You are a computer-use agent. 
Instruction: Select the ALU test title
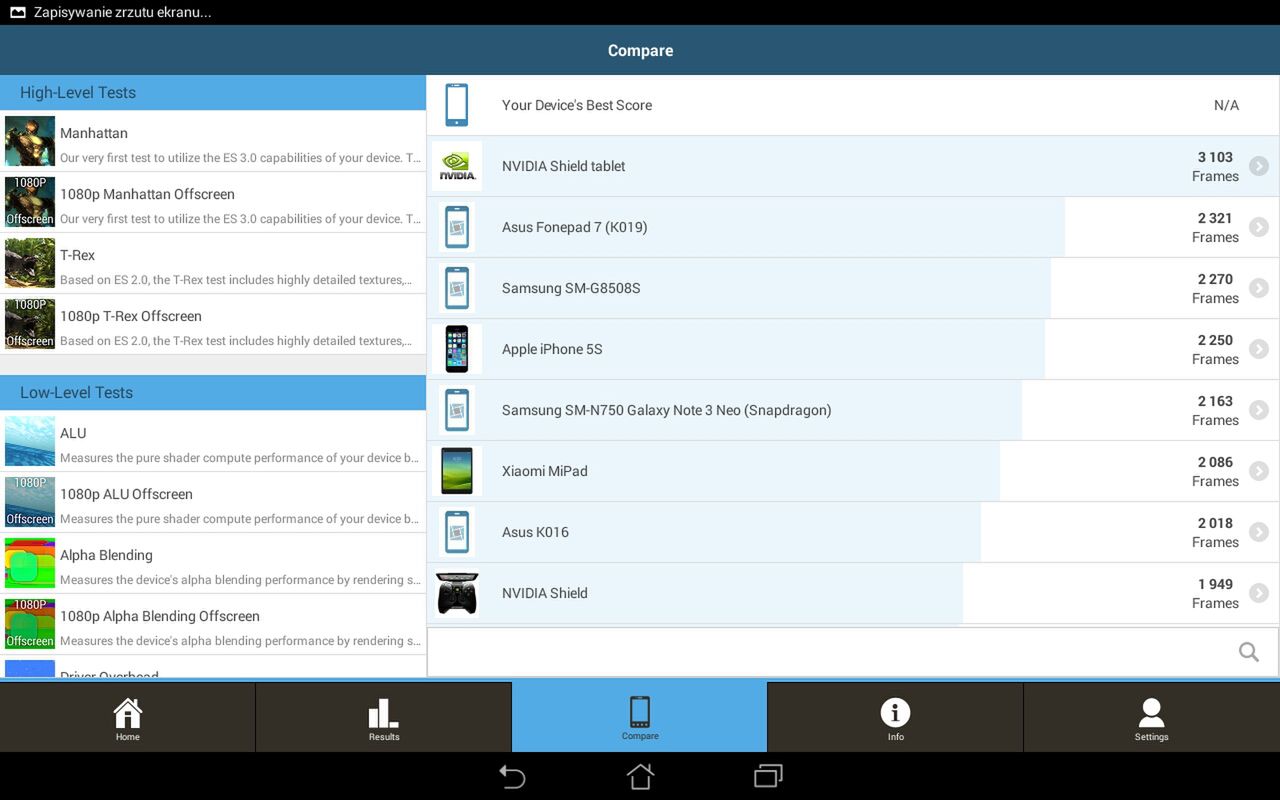pyautogui.click(x=73, y=433)
